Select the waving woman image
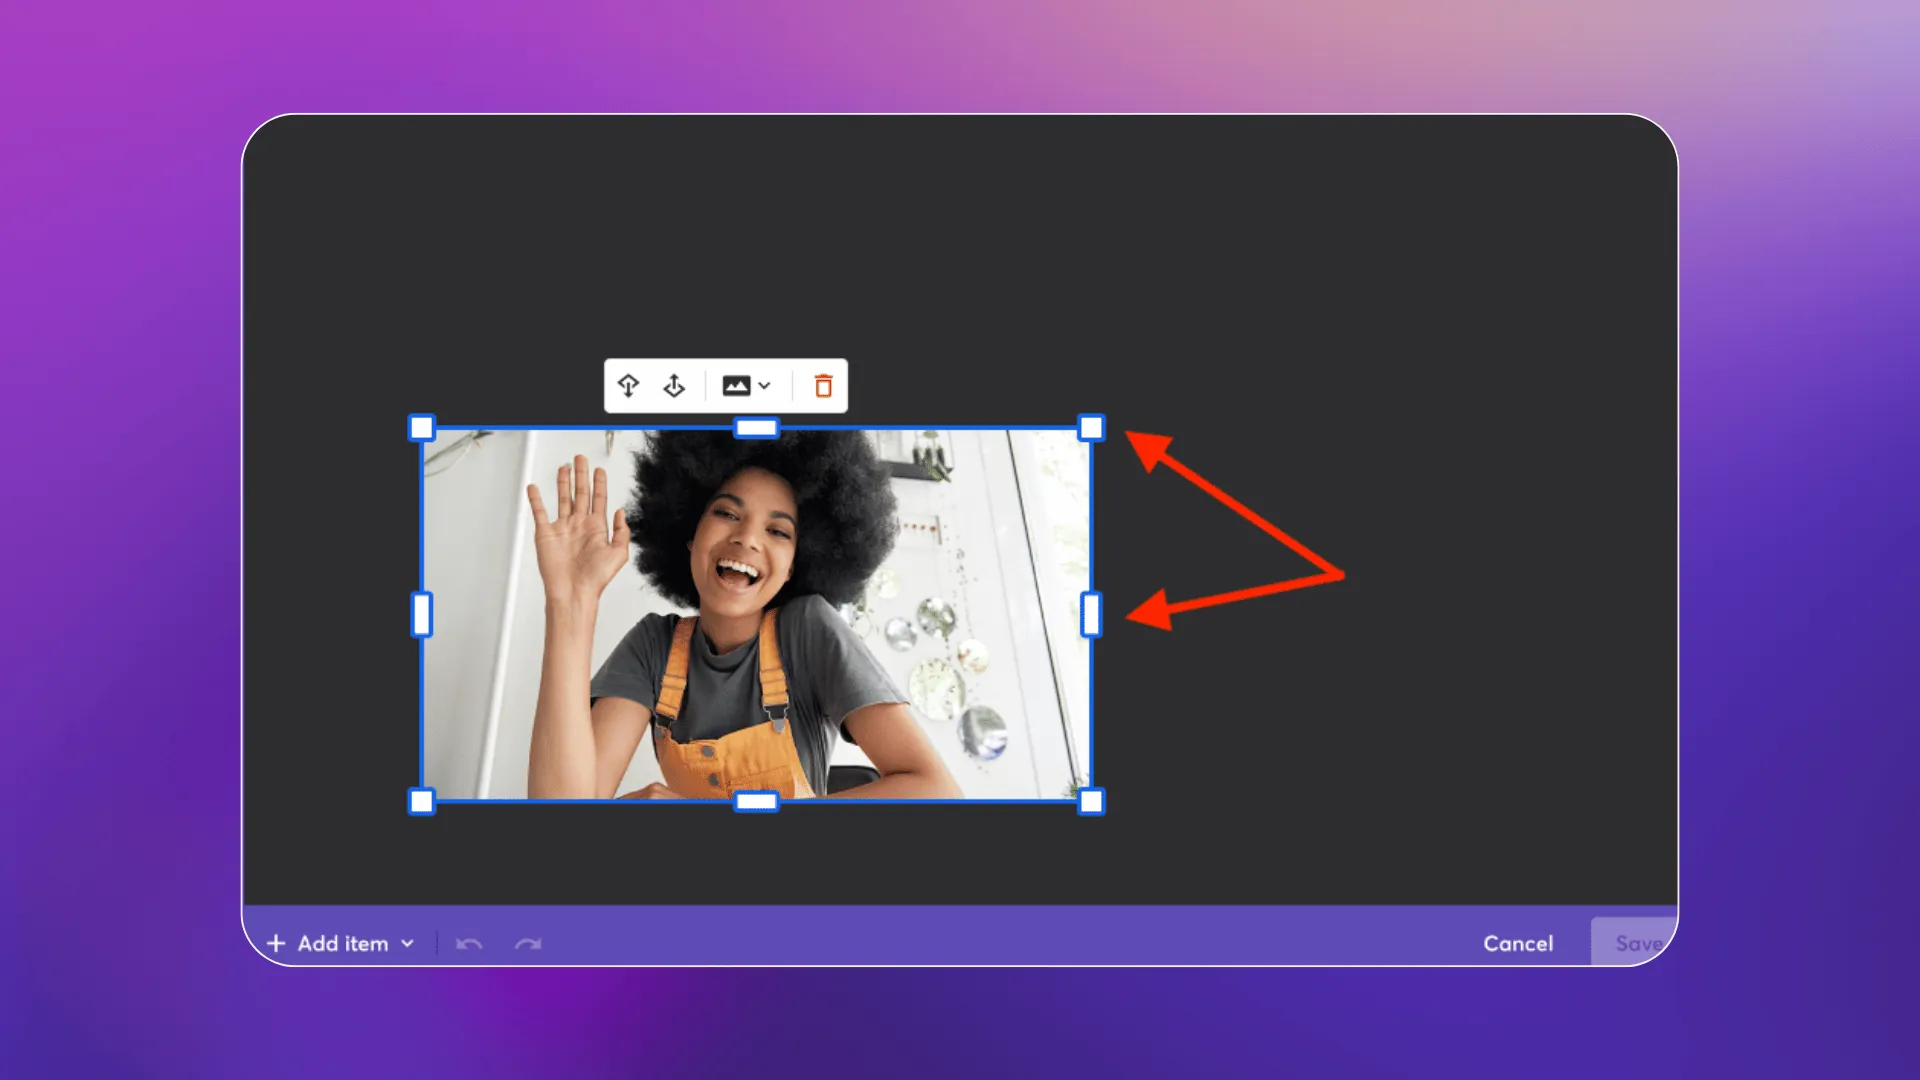This screenshot has width=1920, height=1080. pyautogui.click(x=756, y=614)
